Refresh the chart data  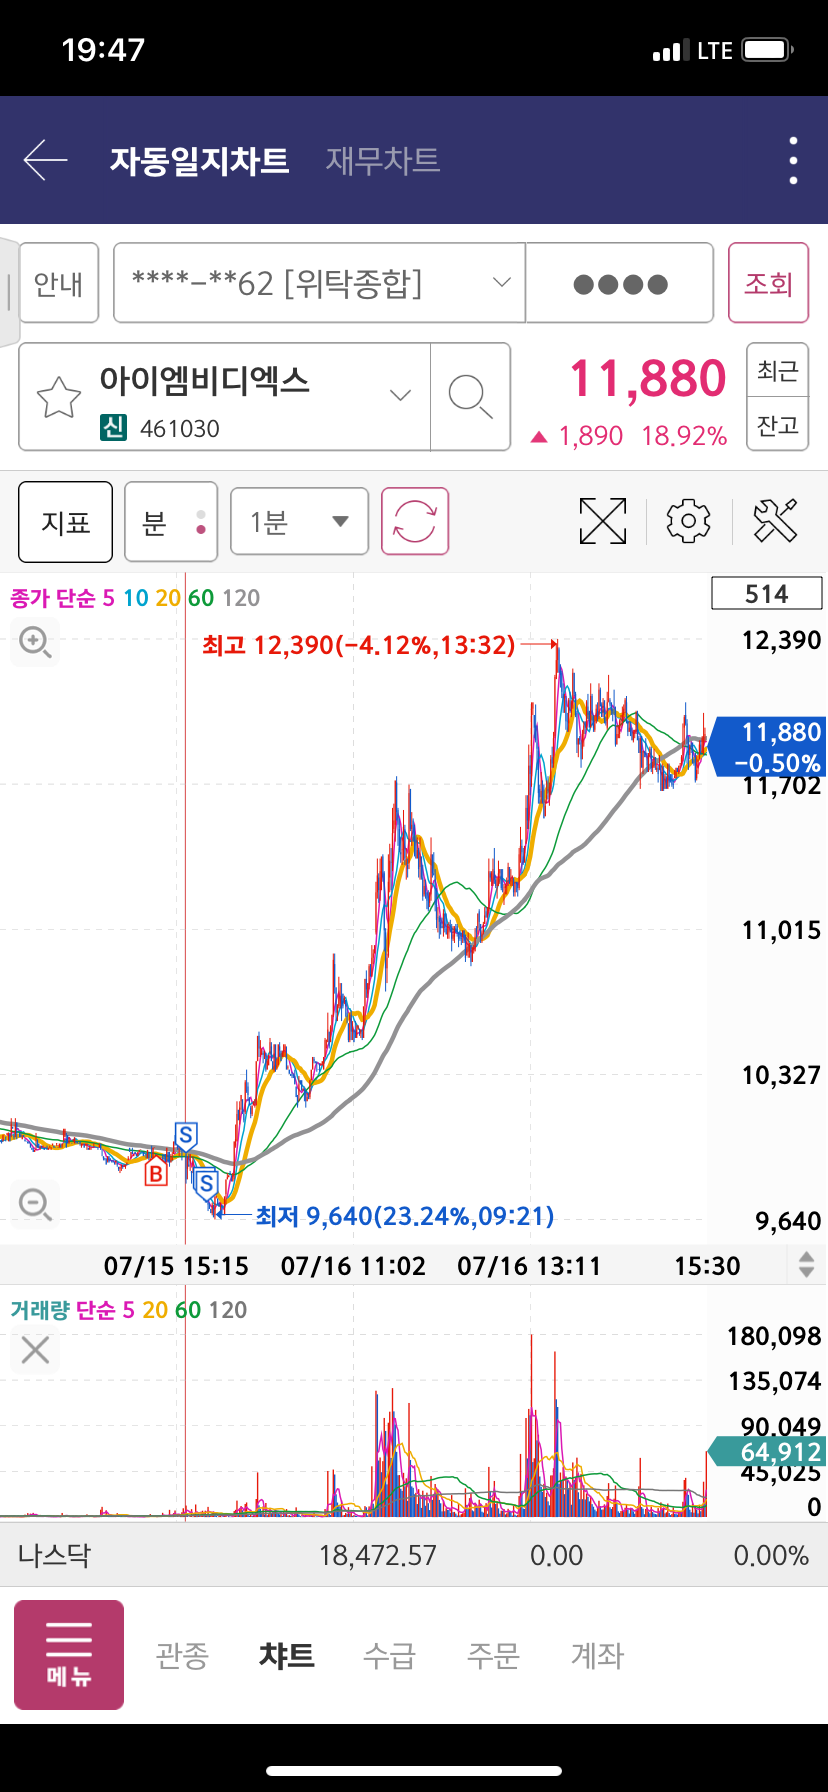415,521
